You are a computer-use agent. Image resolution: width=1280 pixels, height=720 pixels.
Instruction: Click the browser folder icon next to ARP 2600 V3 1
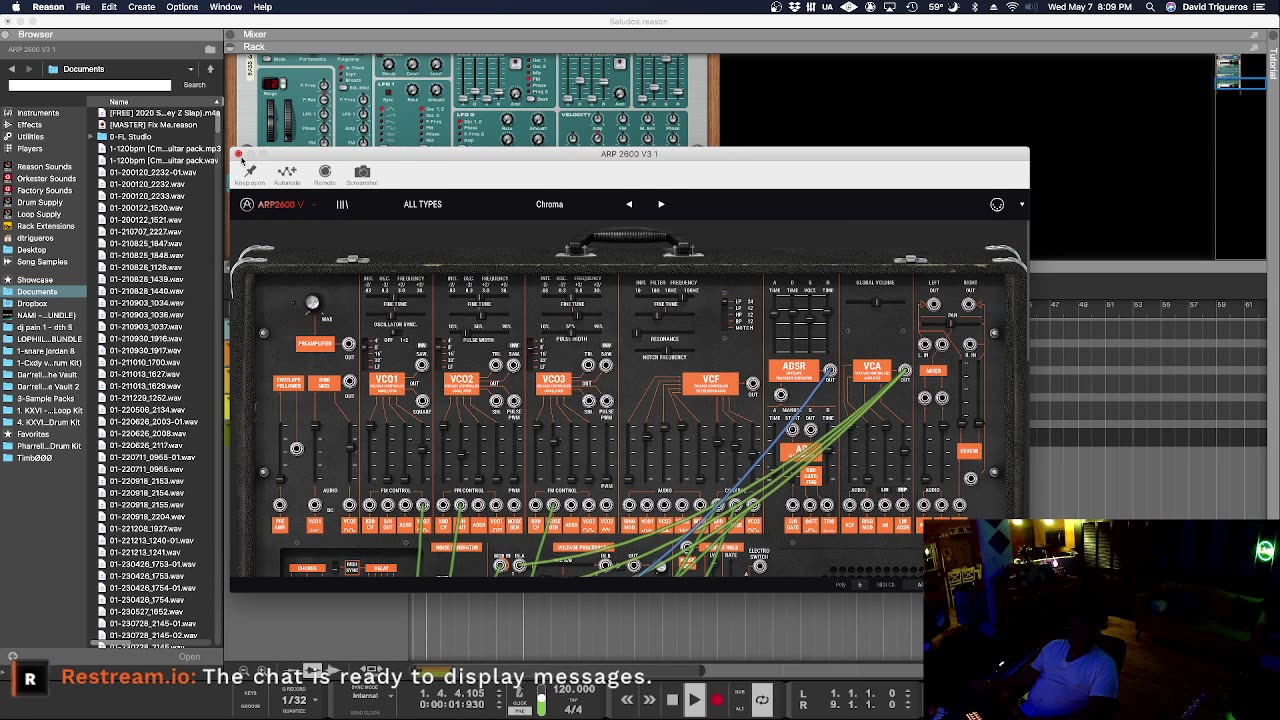[x=210, y=49]
